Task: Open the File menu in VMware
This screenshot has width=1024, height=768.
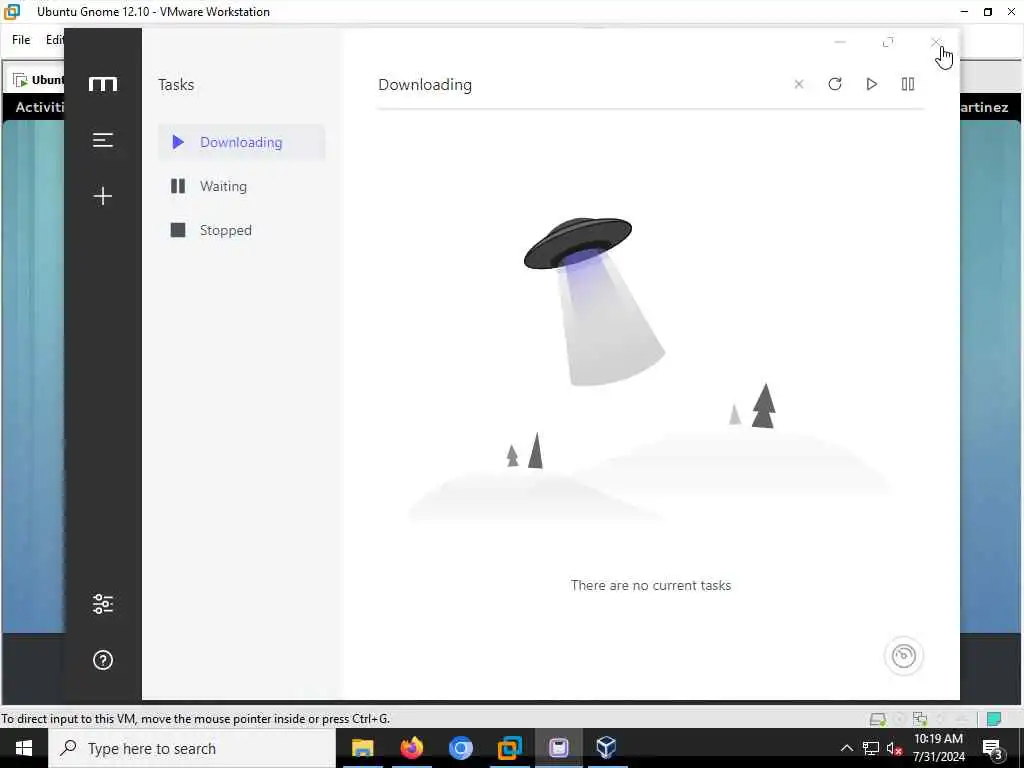Action: coord(21,40)
